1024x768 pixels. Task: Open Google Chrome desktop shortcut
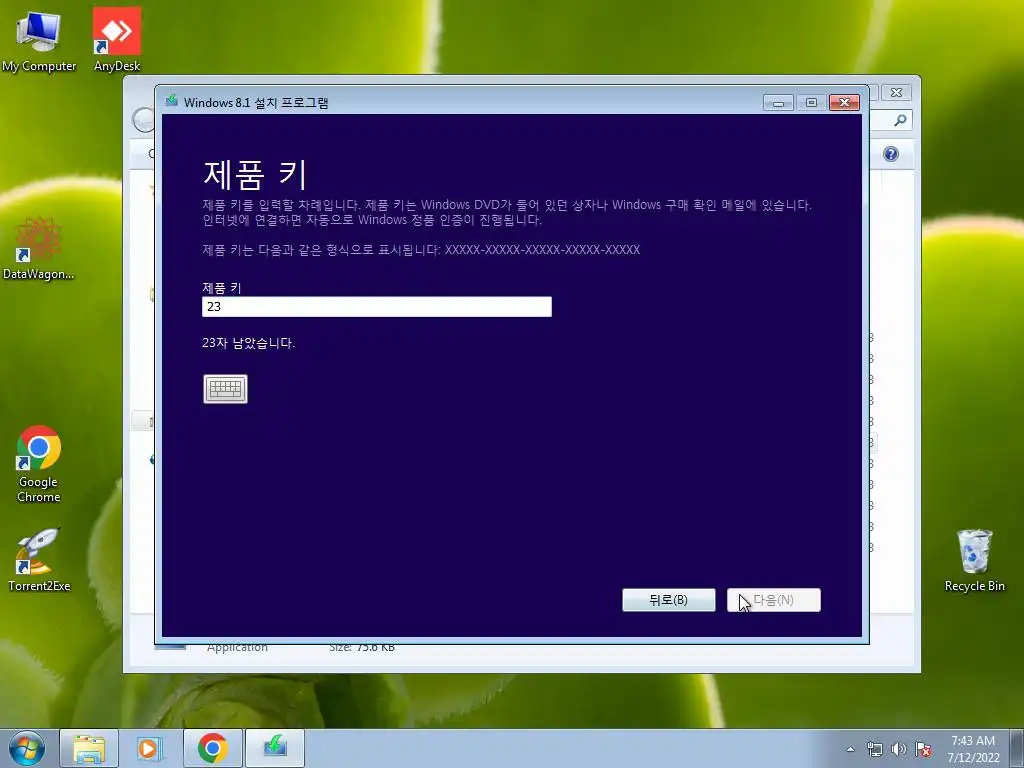pos(39,464)
